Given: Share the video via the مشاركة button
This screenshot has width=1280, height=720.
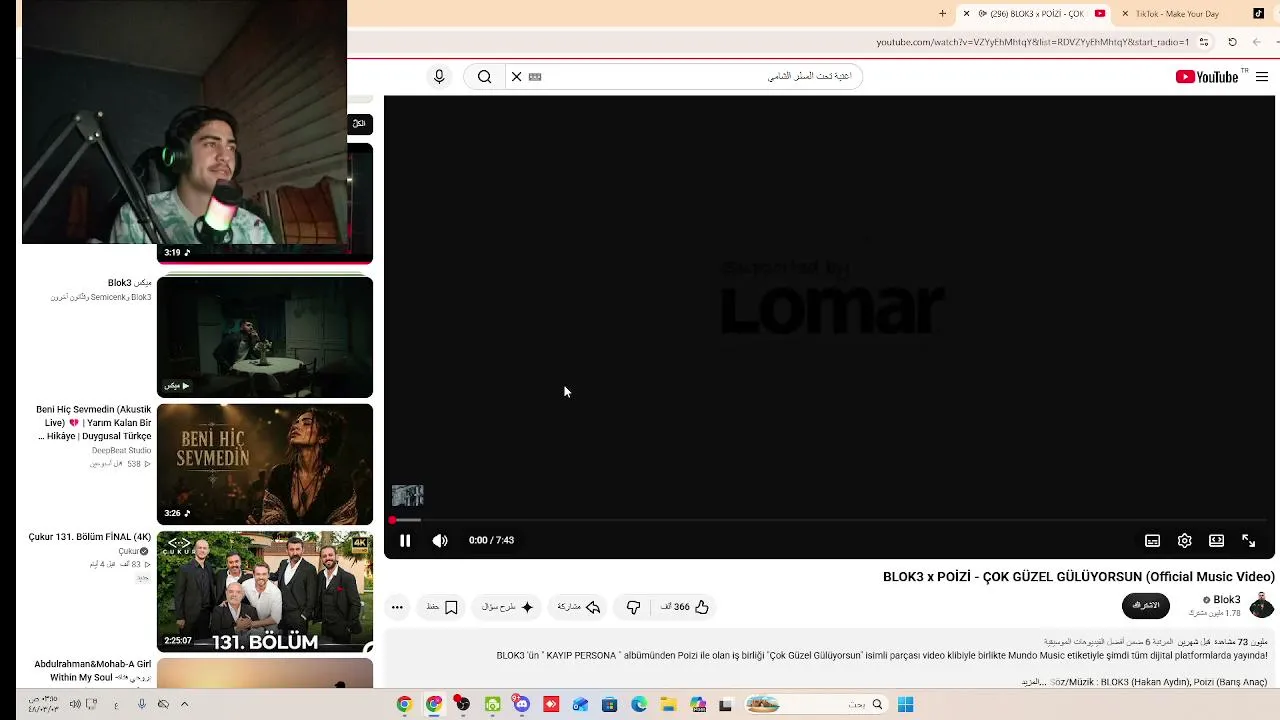Looking at the screenshot, I should point(579,607).
